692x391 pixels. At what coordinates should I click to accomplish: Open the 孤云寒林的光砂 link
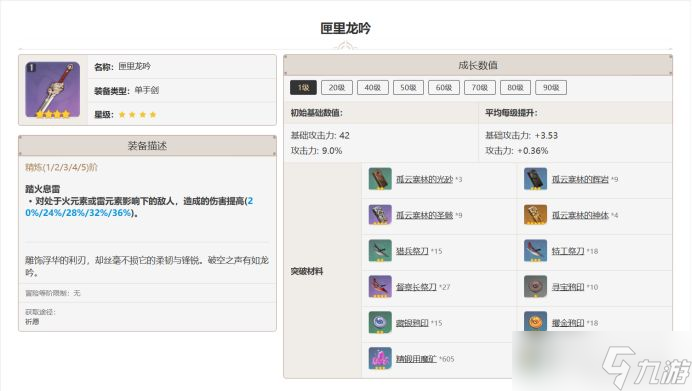click(x=425, y=179)
